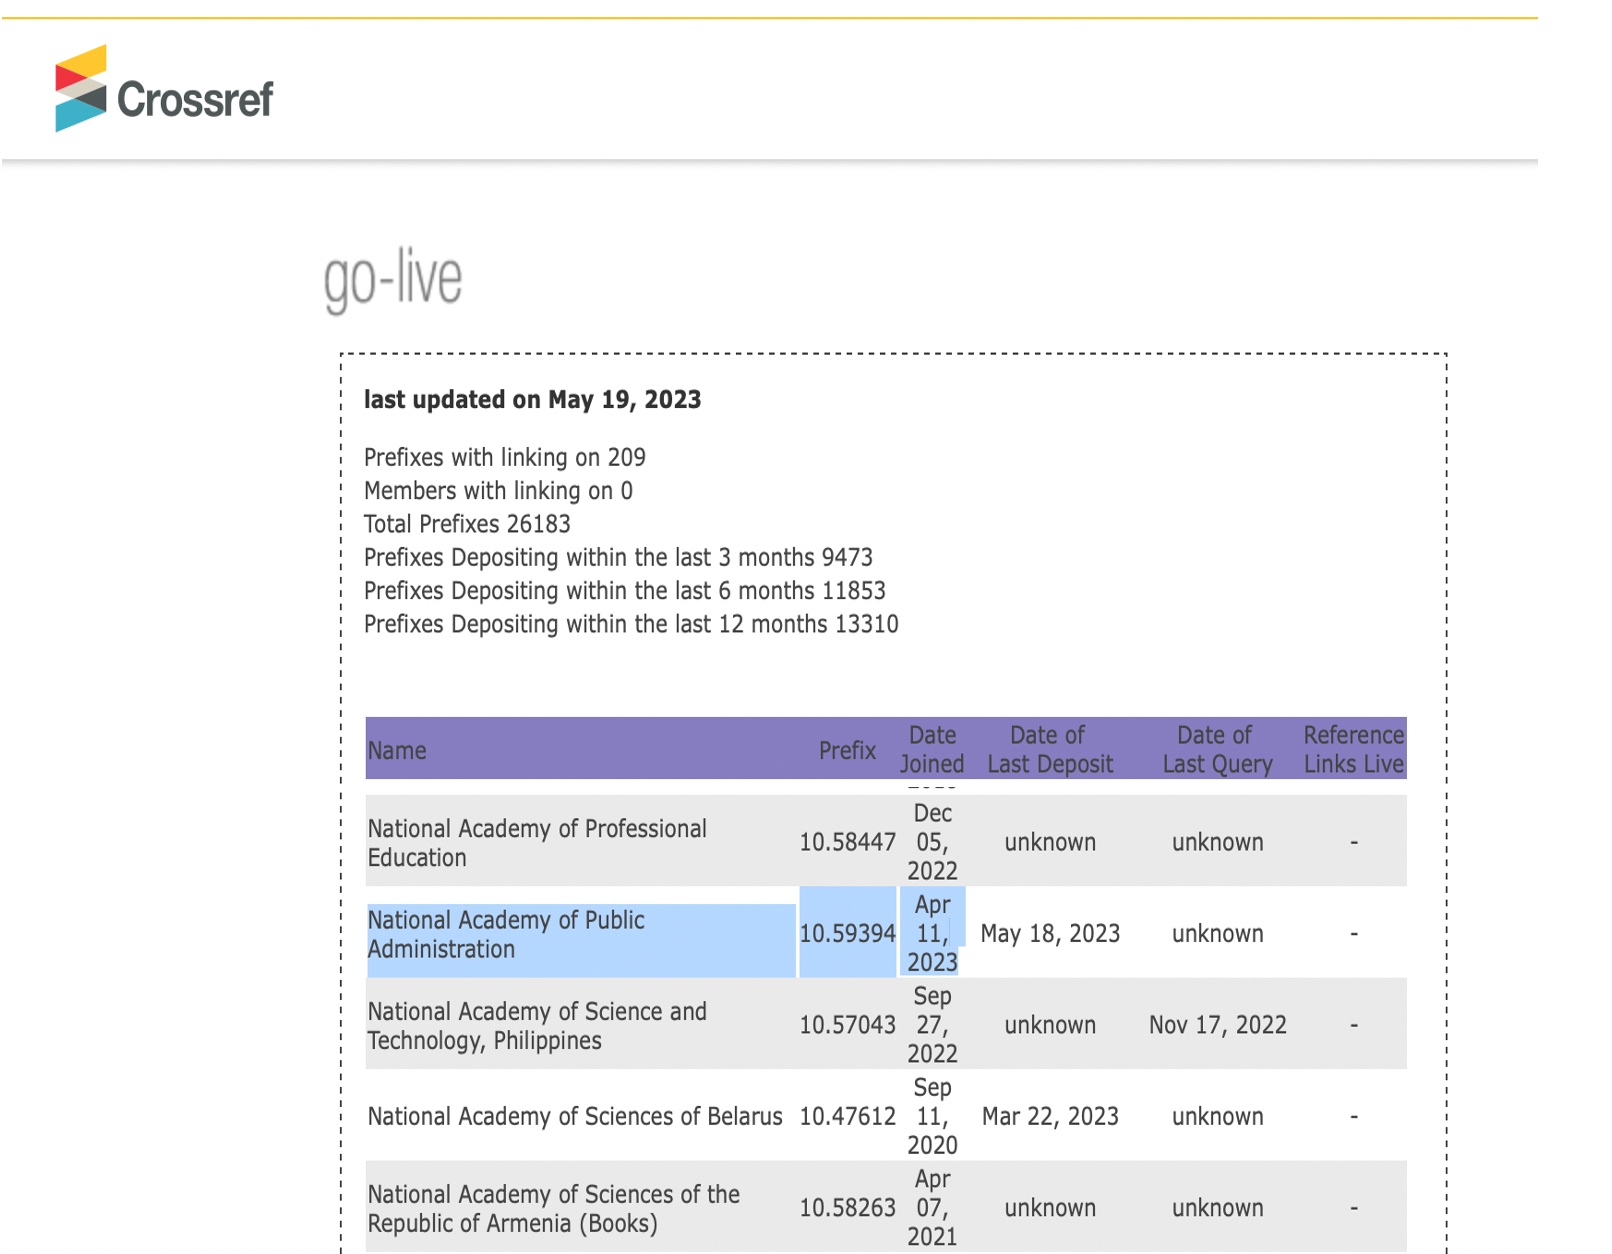Click the Crossref logo

[164, 88]
